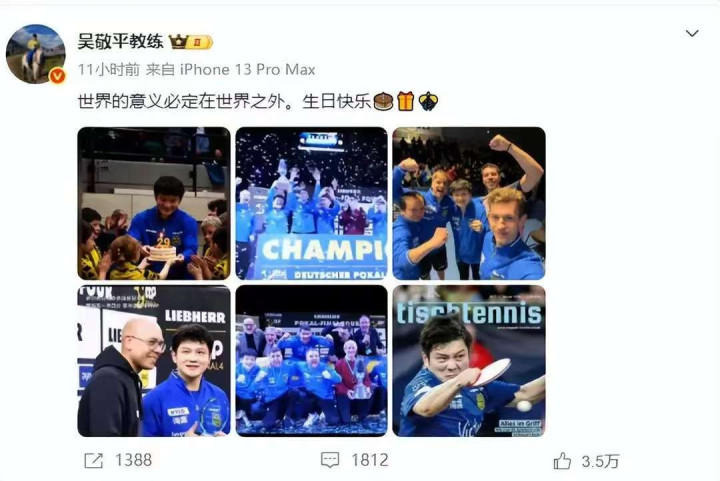The height and width of the screenshot is (481, 720).
Task: Open the Pokal group trophy photo
Action: pos(311,361)
